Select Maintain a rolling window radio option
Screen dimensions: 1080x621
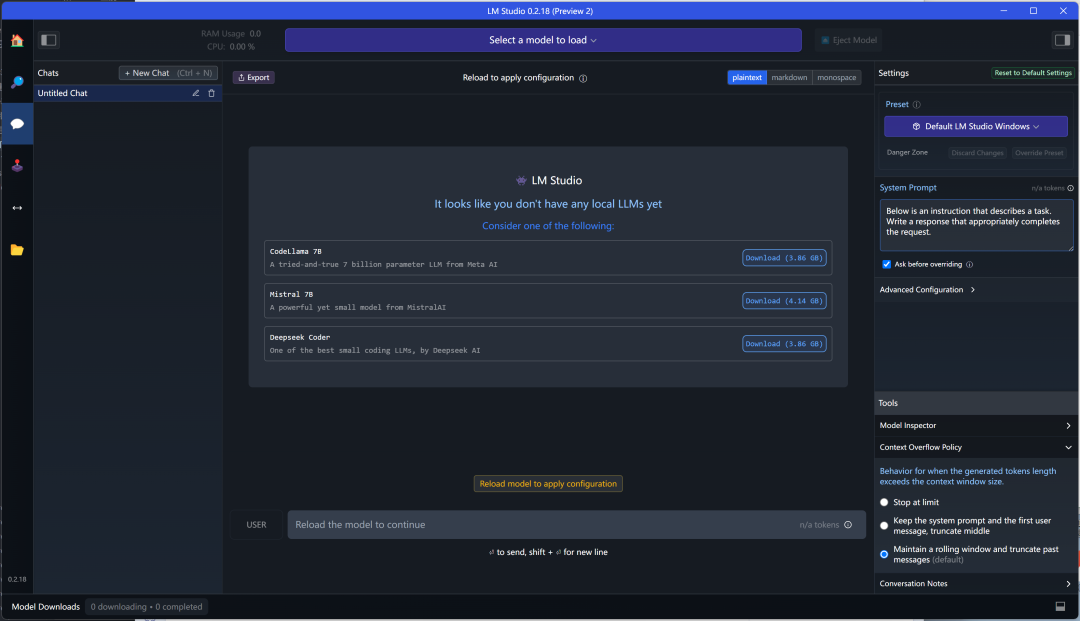pos(884,554)
